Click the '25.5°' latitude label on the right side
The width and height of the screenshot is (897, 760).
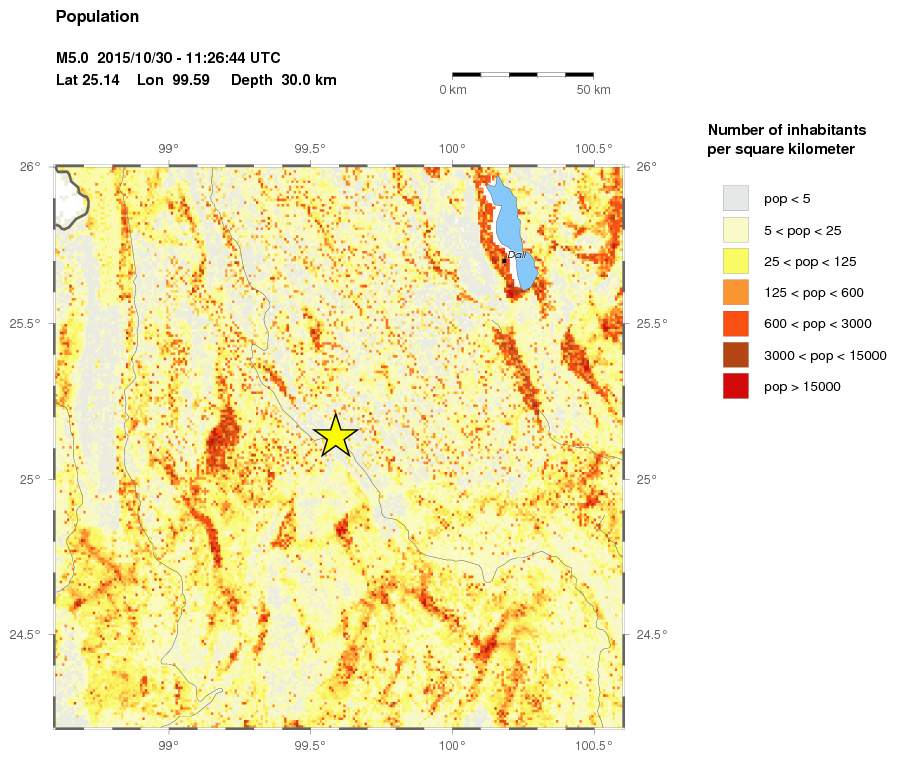pos(652,323)
